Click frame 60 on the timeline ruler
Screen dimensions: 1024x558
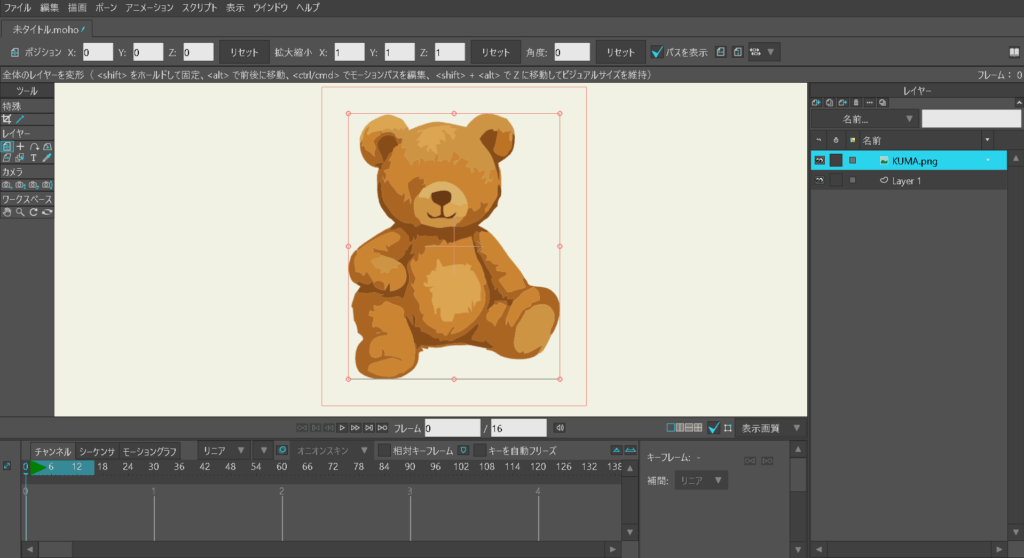tap(283, 467)
